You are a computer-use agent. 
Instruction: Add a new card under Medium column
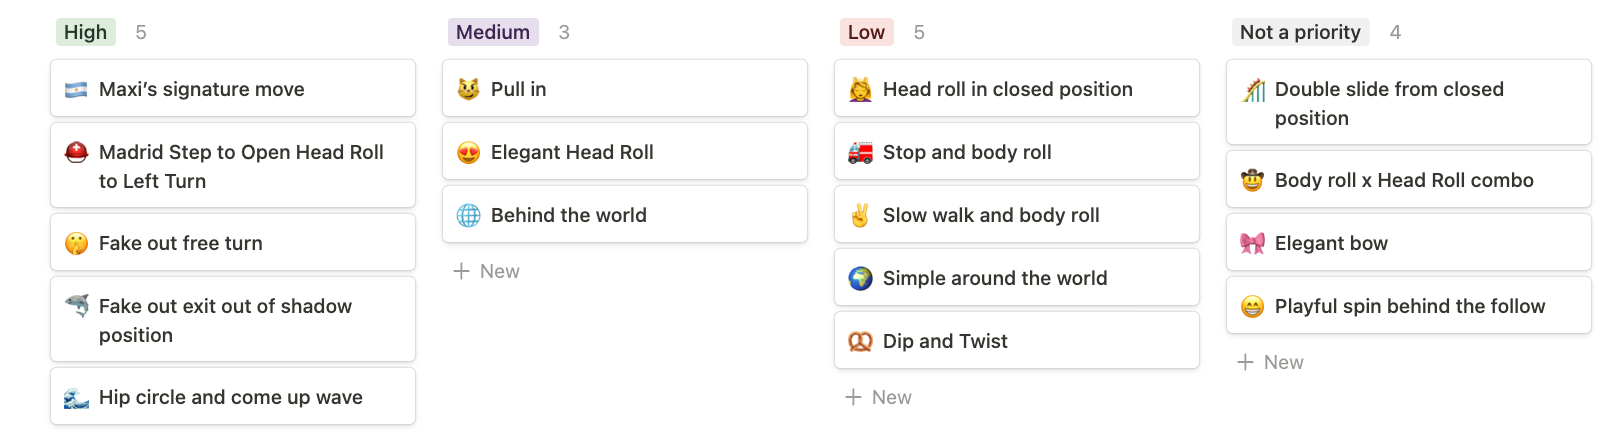tap(487, 271)
